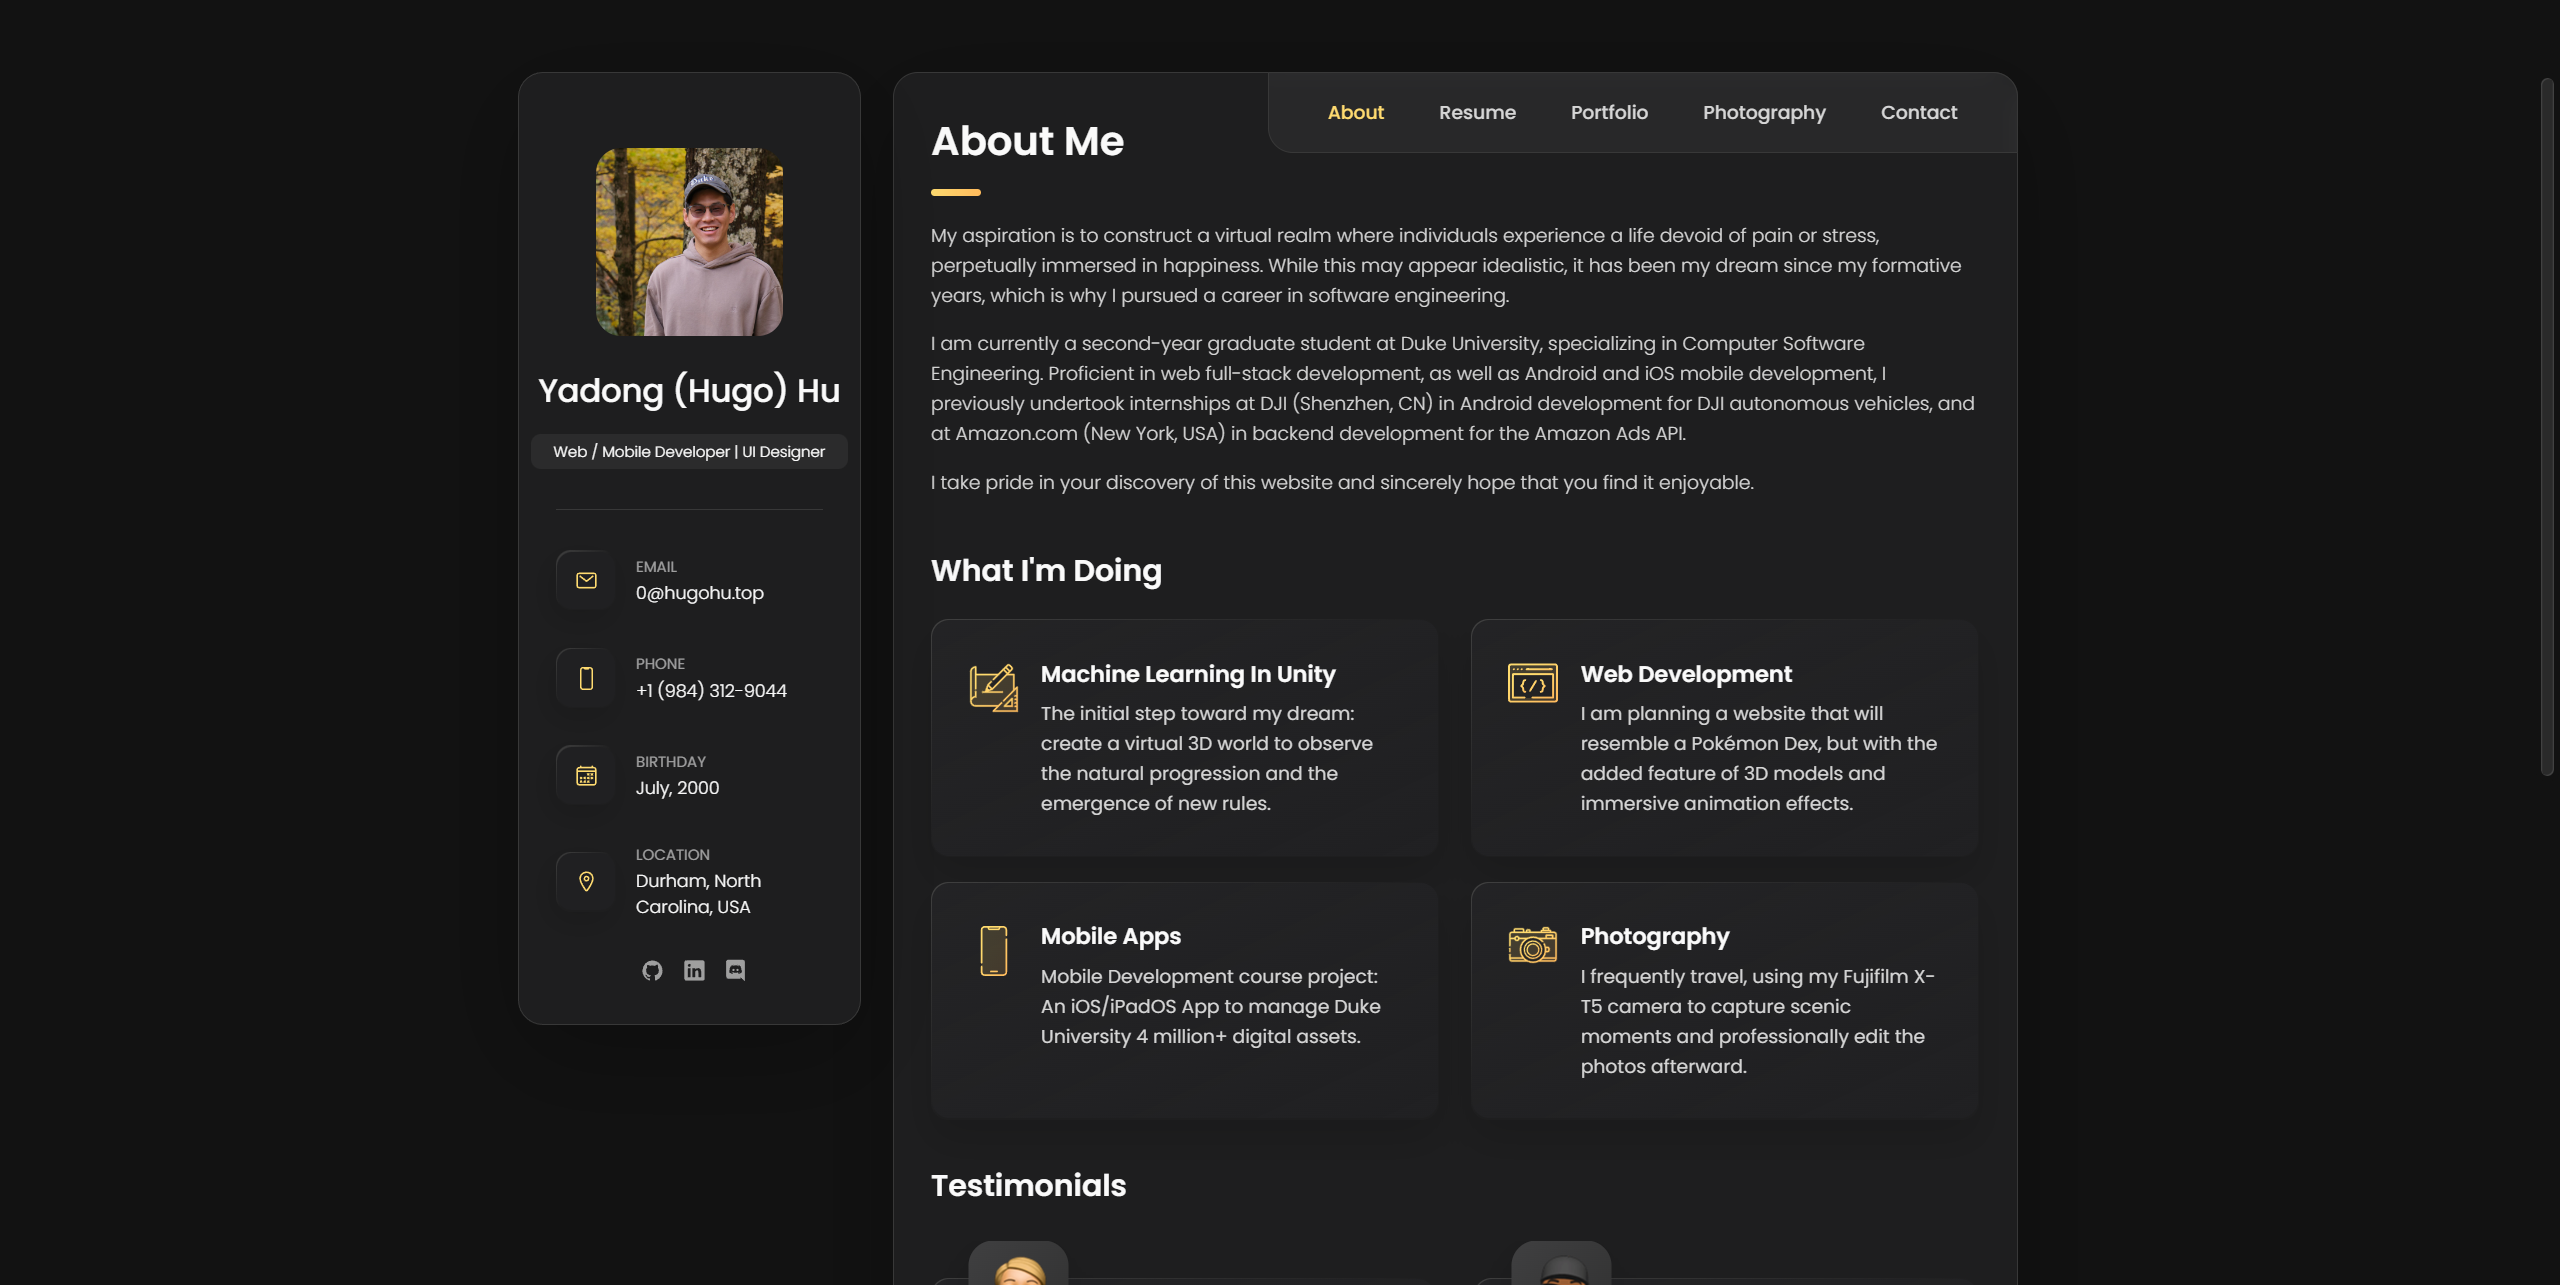
Task: Open the Contact tab
Action: 1918,113
